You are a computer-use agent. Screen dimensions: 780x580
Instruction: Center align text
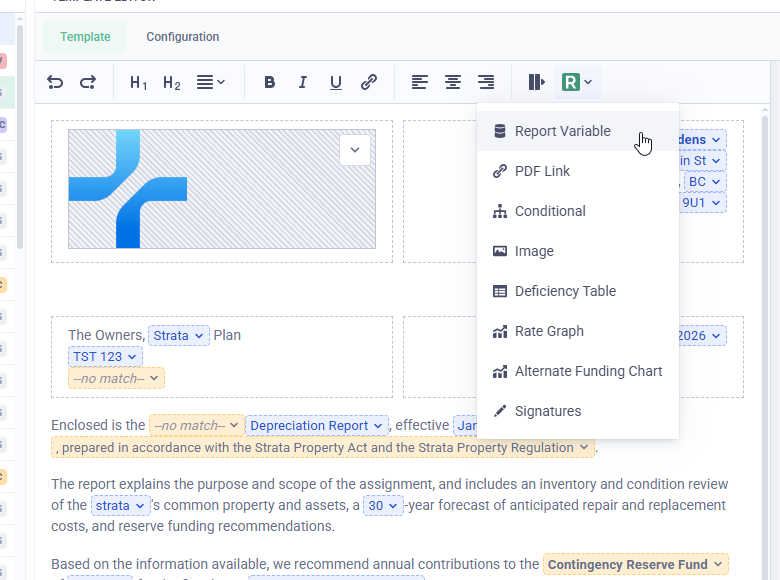[453, 82]
